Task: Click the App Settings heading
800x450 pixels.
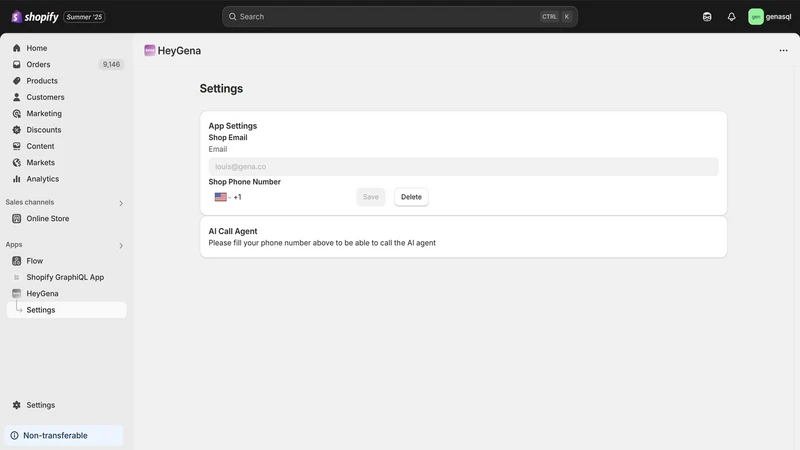Action: point(233,126)
